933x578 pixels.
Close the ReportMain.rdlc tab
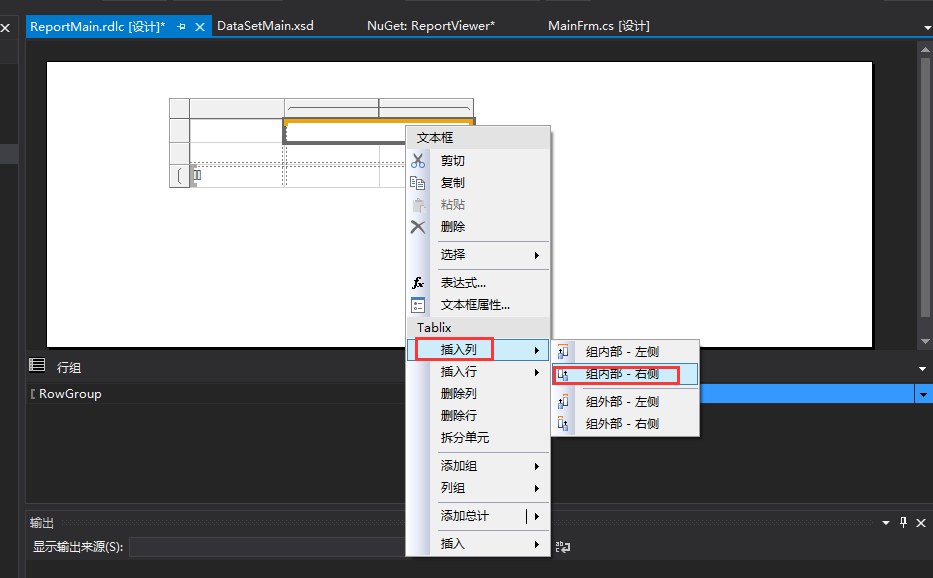click(200, 27)
